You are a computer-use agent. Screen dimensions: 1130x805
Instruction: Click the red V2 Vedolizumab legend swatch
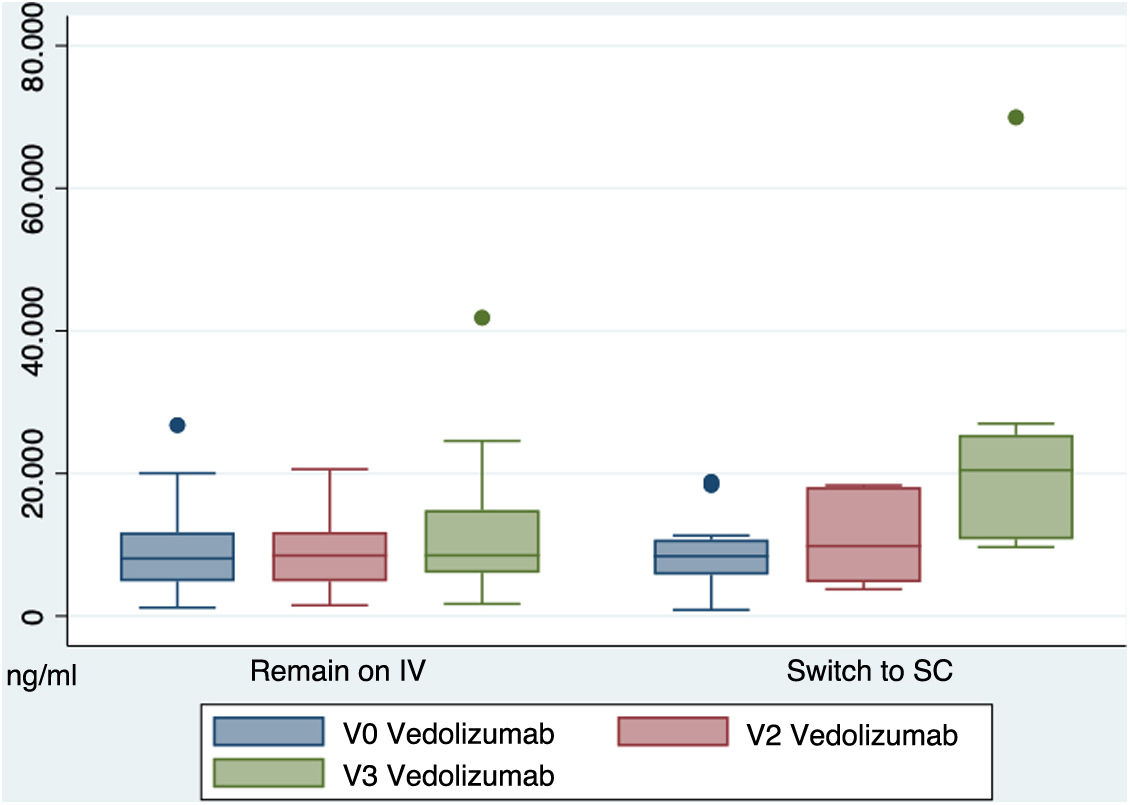[672, 732]
